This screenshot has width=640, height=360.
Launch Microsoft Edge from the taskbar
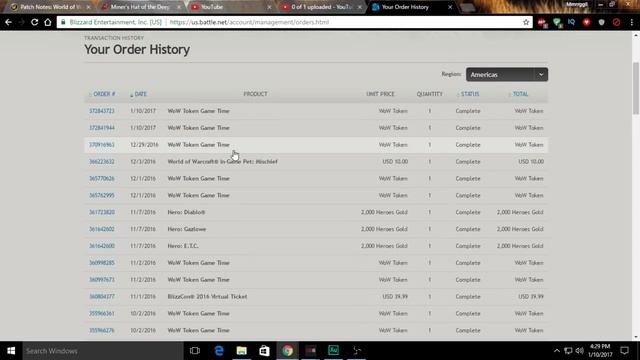pos(219,351)
